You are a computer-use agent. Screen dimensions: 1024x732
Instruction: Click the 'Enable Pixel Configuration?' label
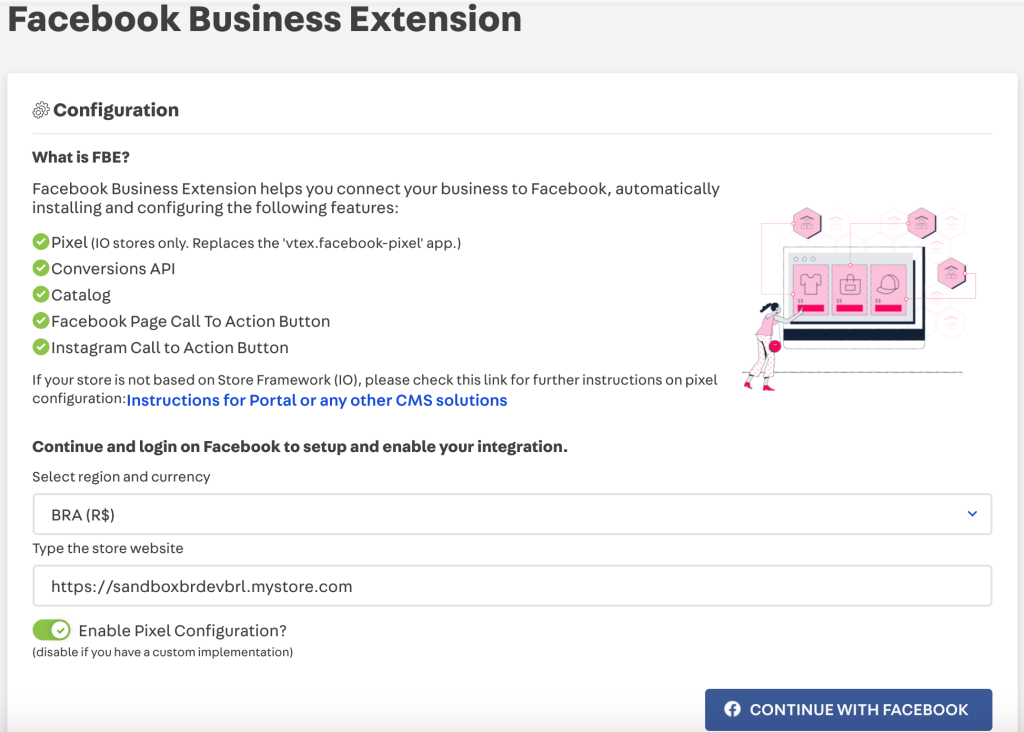click(183, 631)
